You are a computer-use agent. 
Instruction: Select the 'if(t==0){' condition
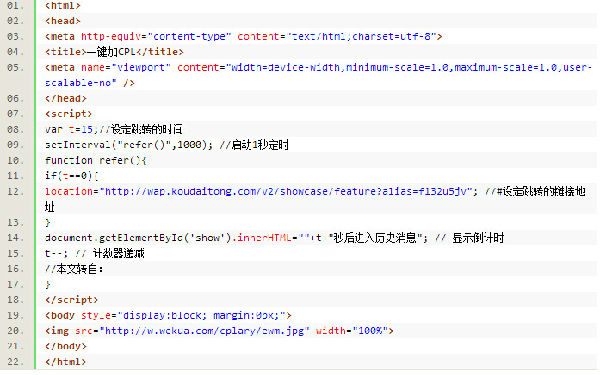click(72, 176)
